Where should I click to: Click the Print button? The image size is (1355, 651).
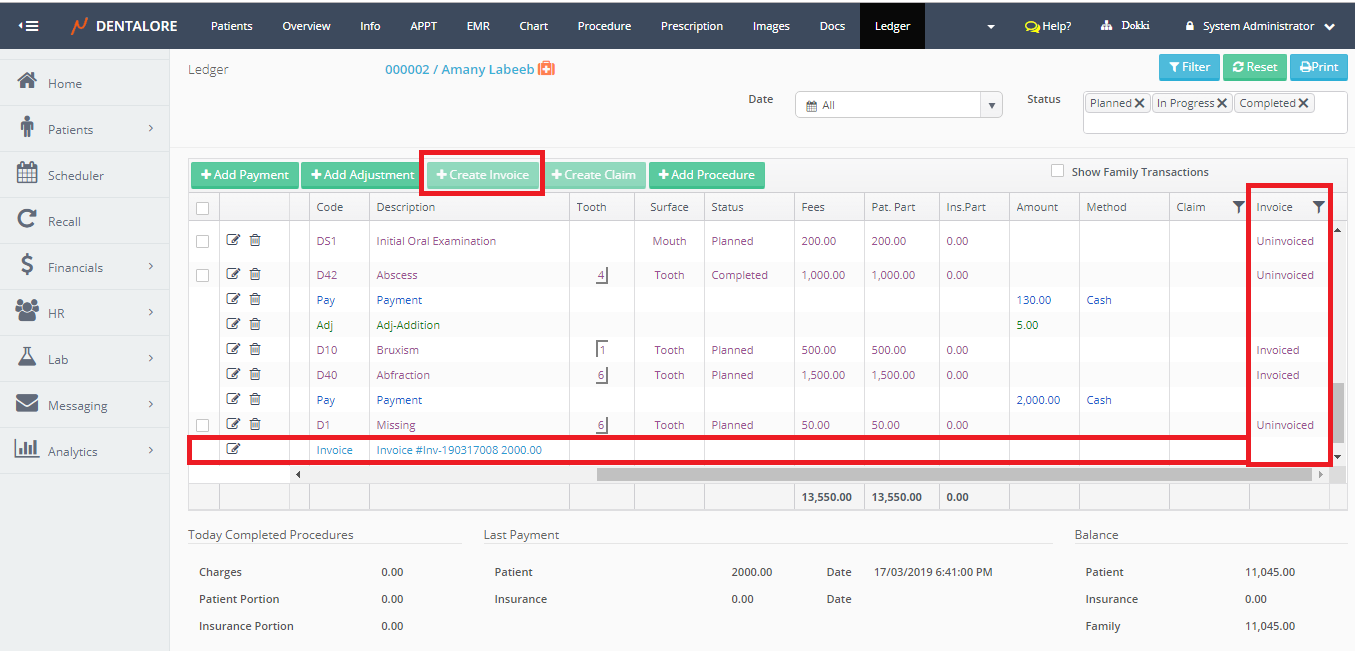click(1318, 67)
